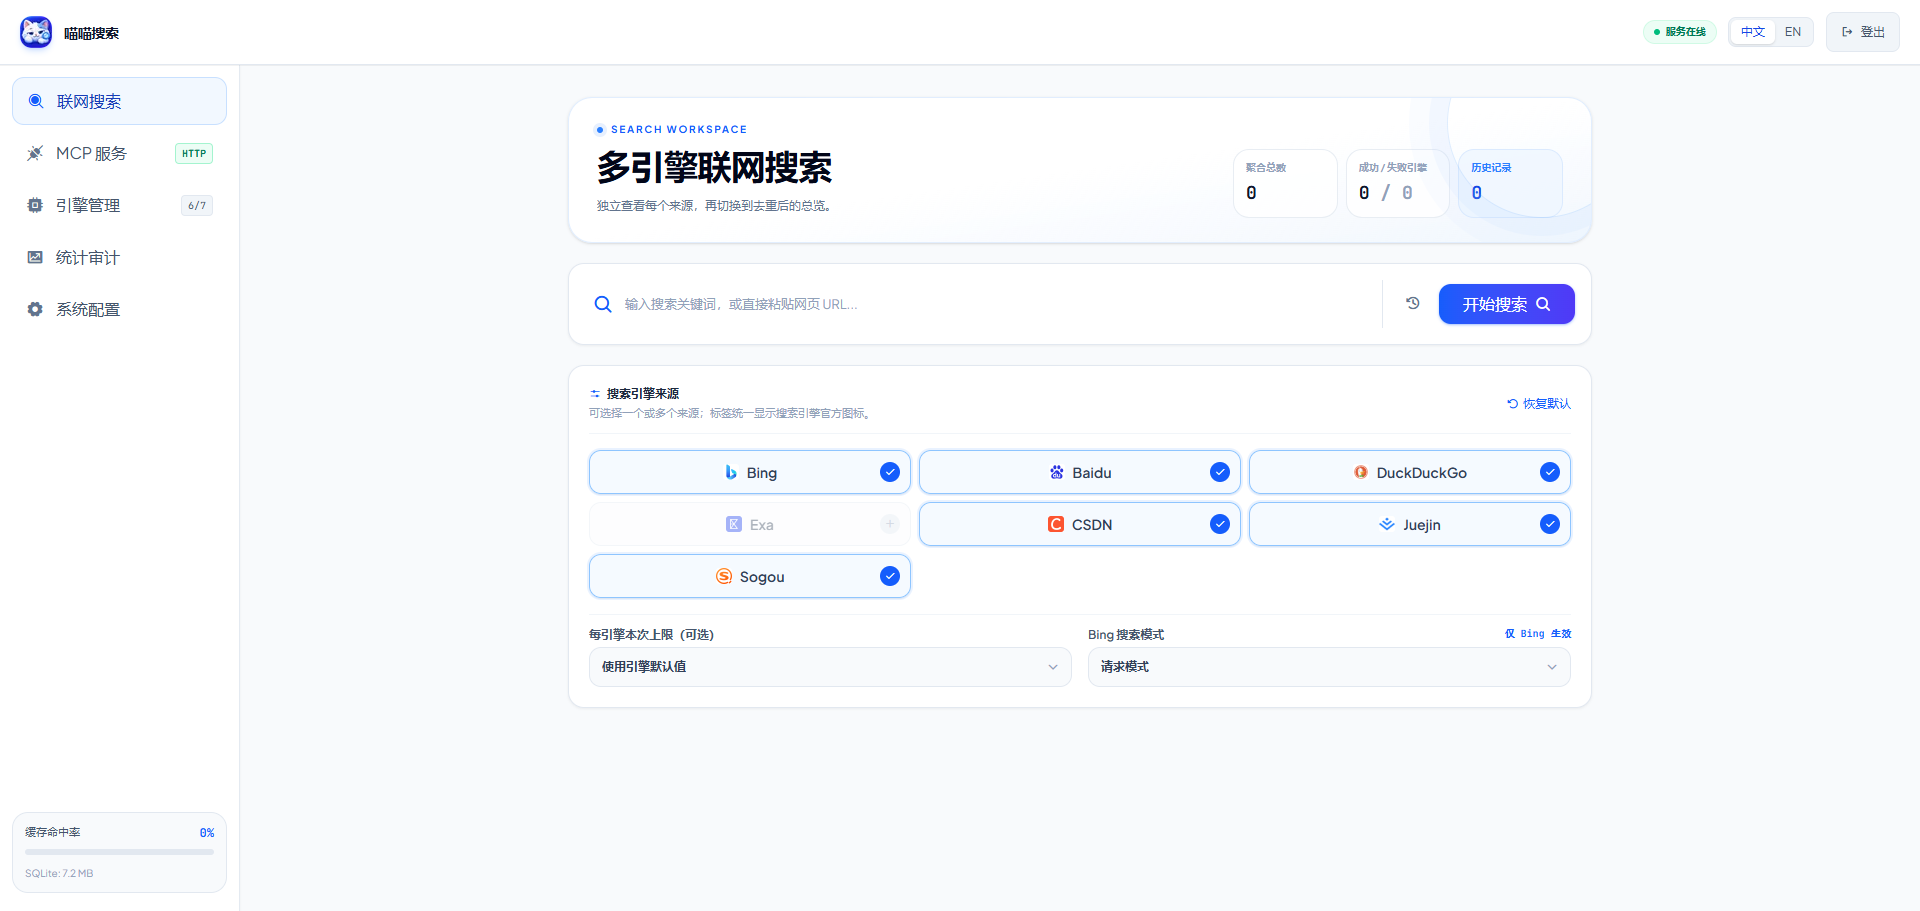Click the MCP service plug icon

click(x=35, y=153)
